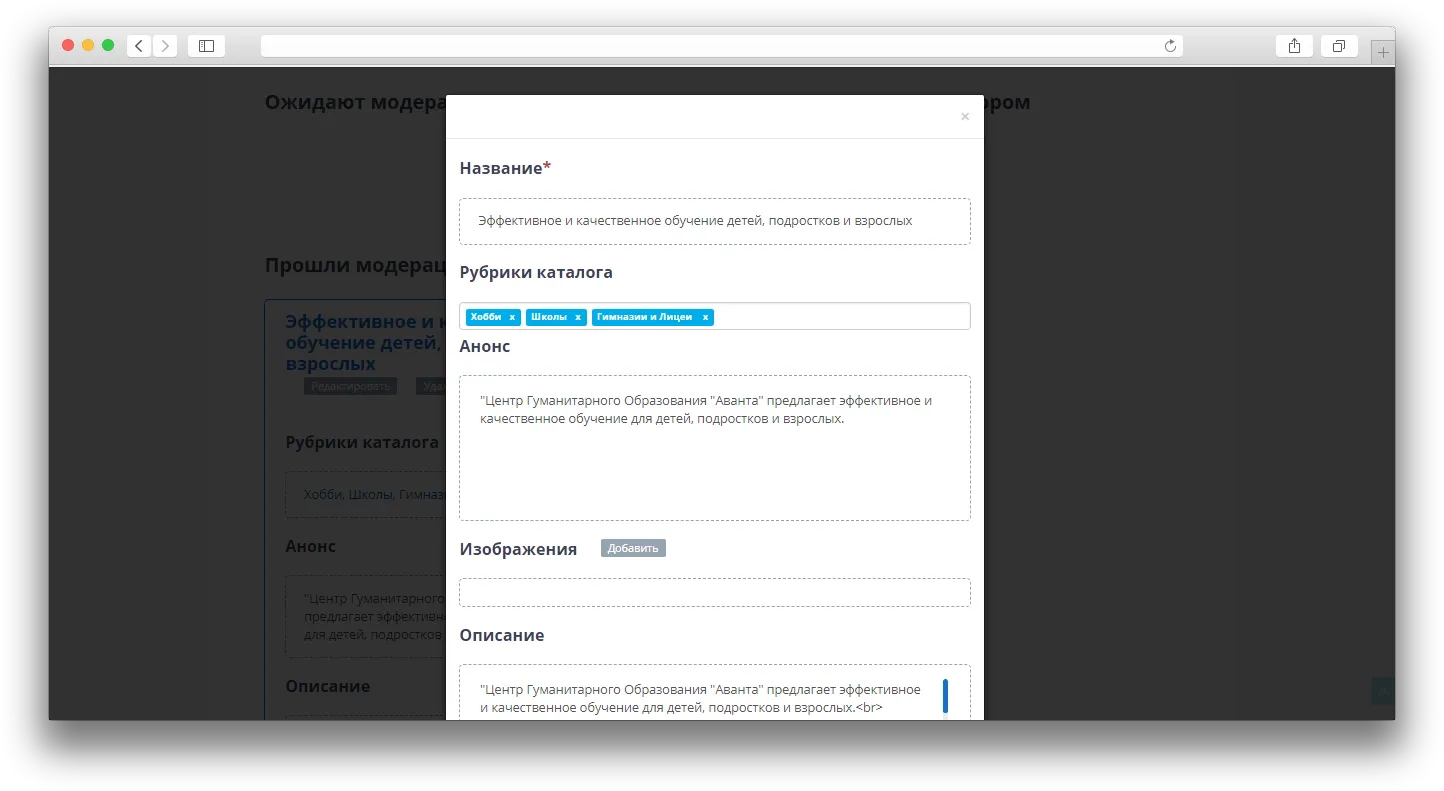Click the empty Изображения upload box

click(715, 592)
